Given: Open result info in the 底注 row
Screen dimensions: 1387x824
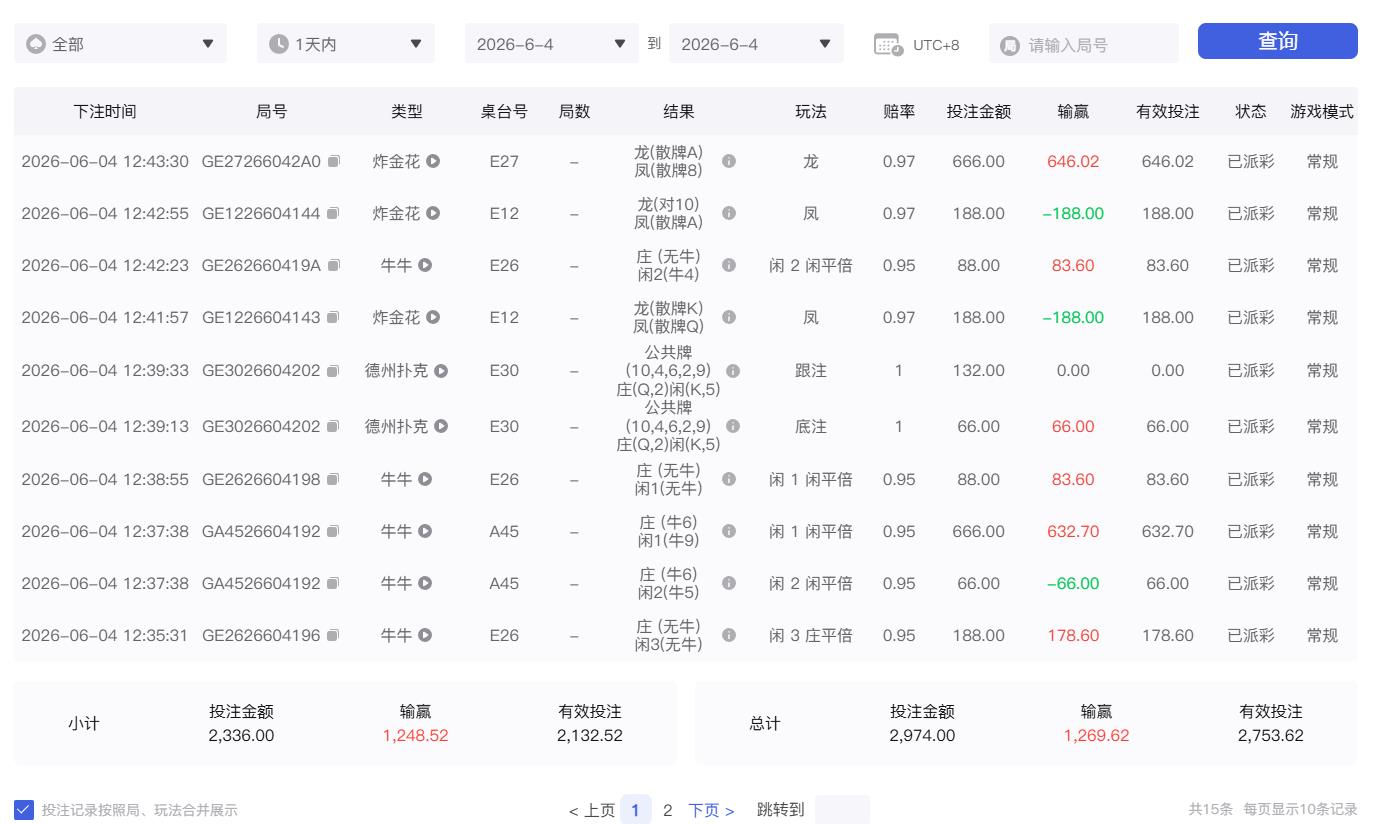Looking at the screenshot, I should click(x=733, y=426).
